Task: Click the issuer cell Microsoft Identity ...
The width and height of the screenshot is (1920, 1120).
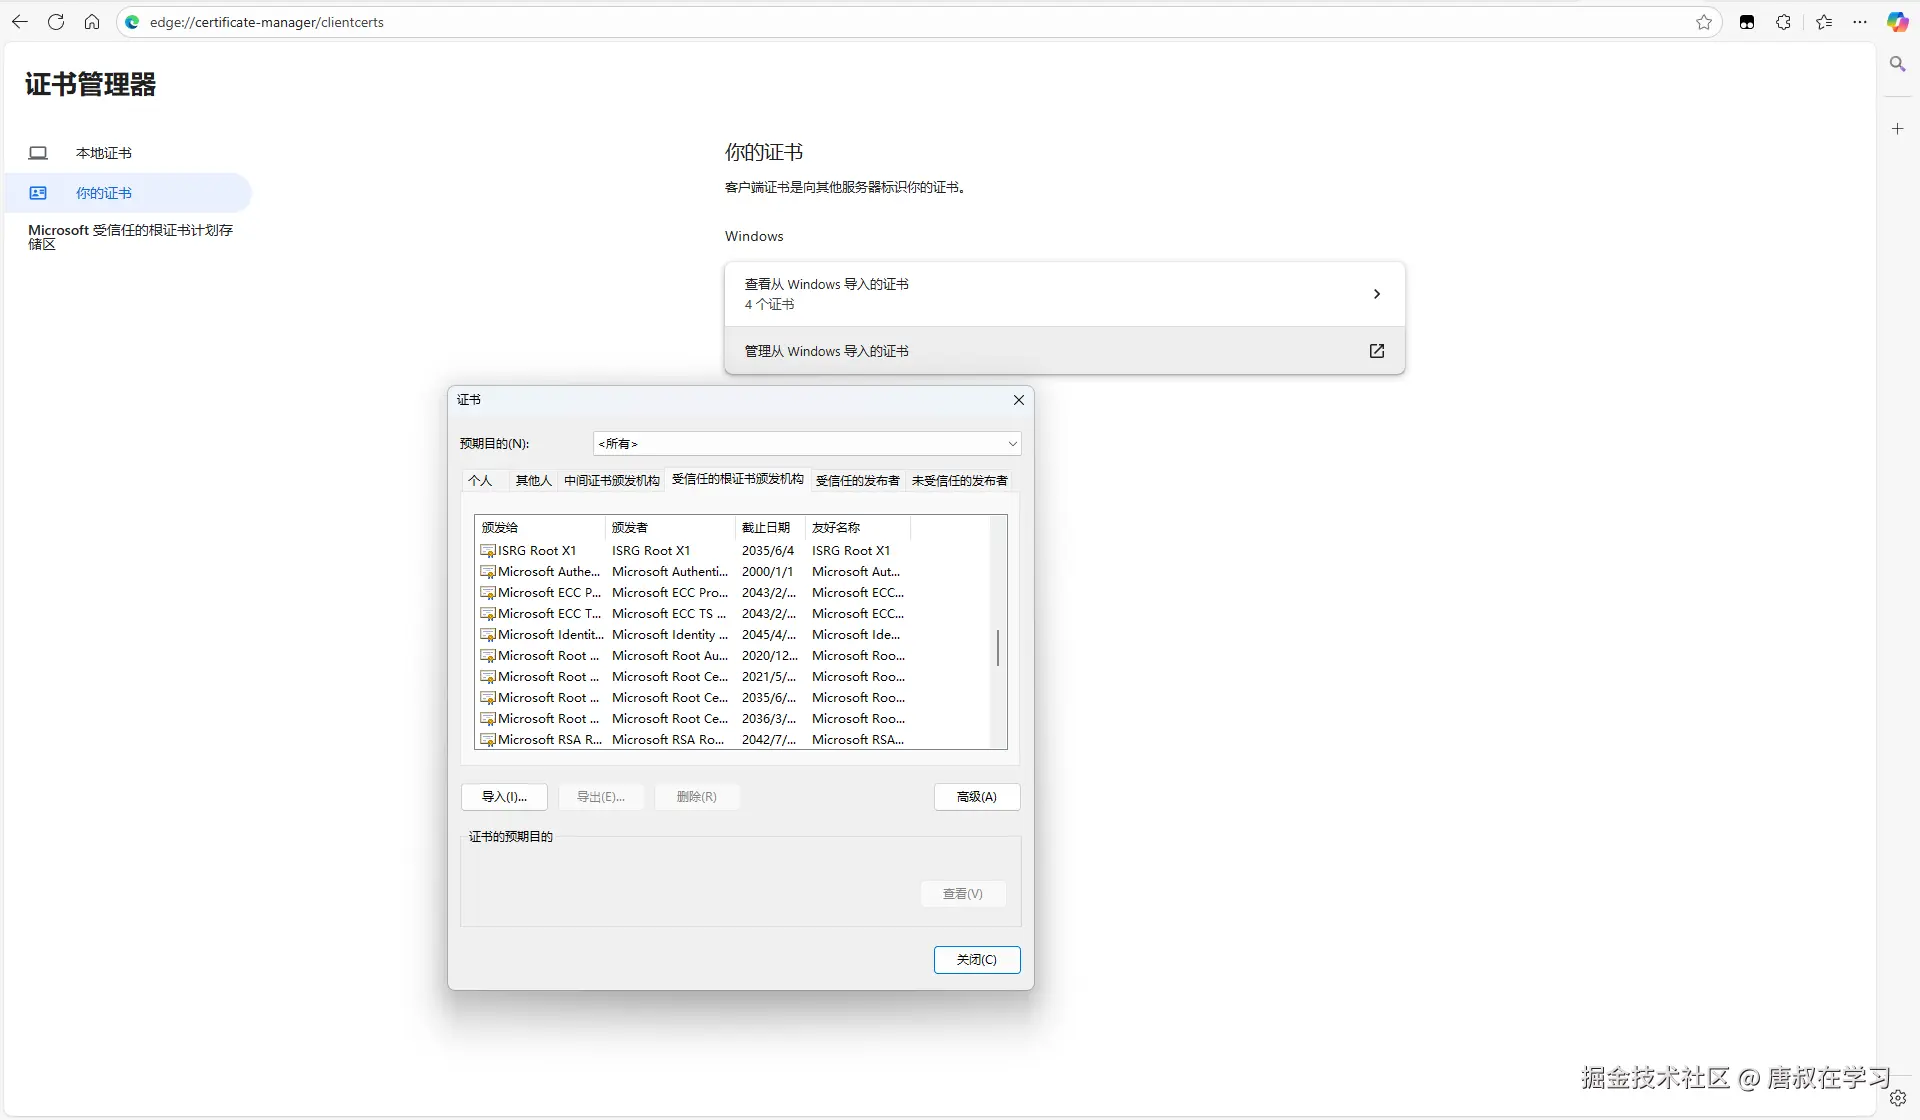Action: 670,635
